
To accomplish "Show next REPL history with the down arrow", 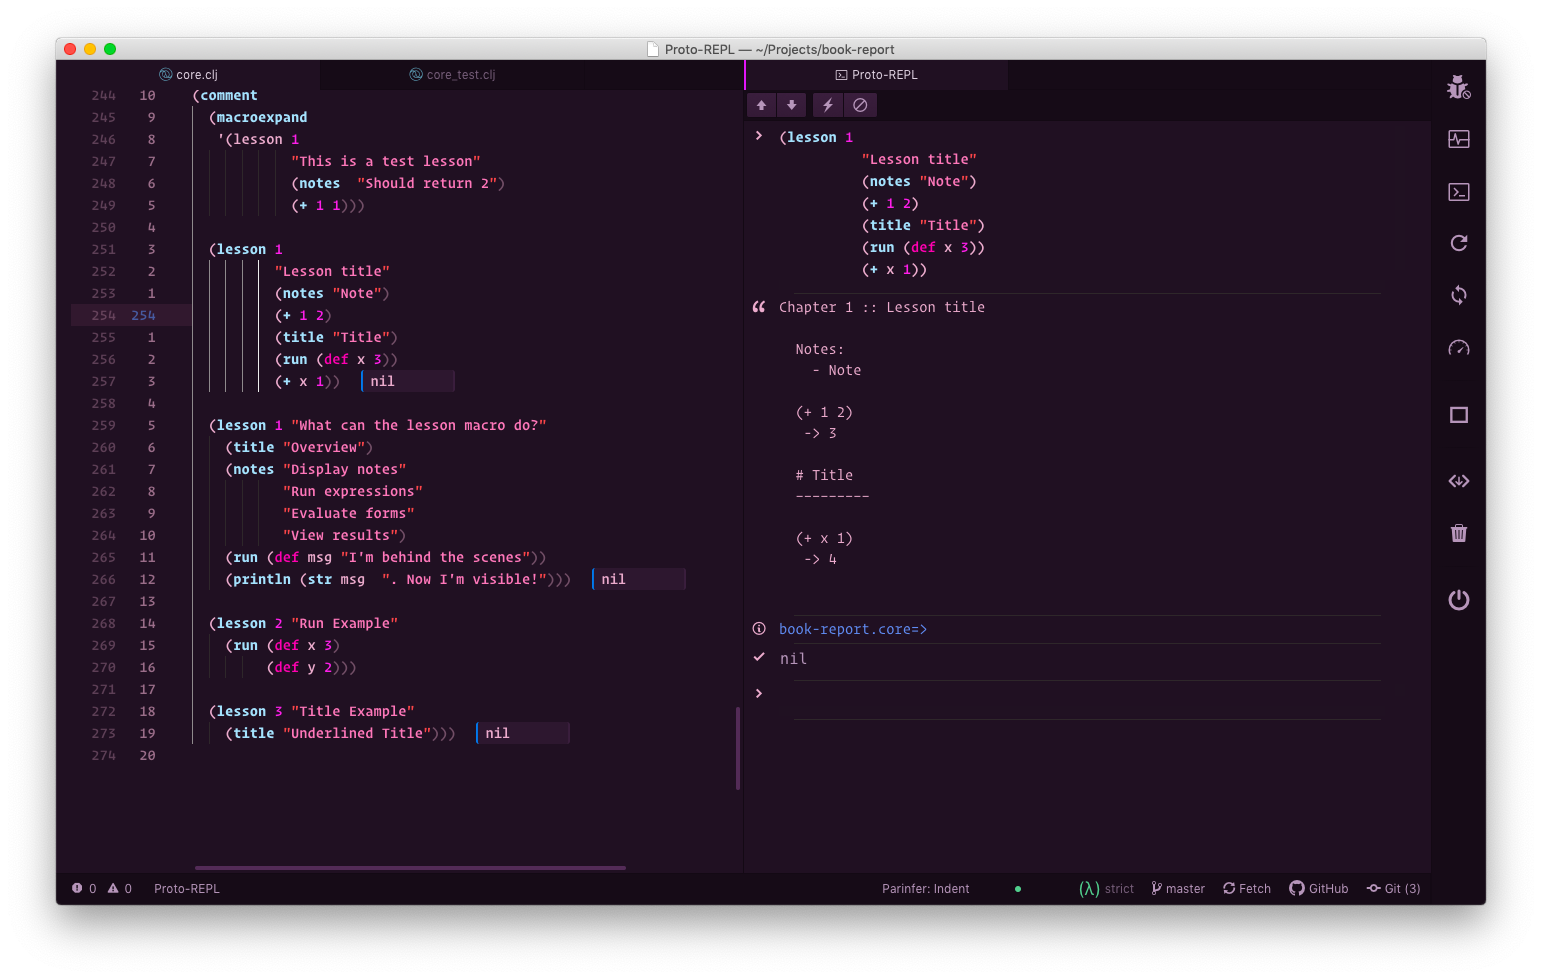I will [x=791, y=105].
